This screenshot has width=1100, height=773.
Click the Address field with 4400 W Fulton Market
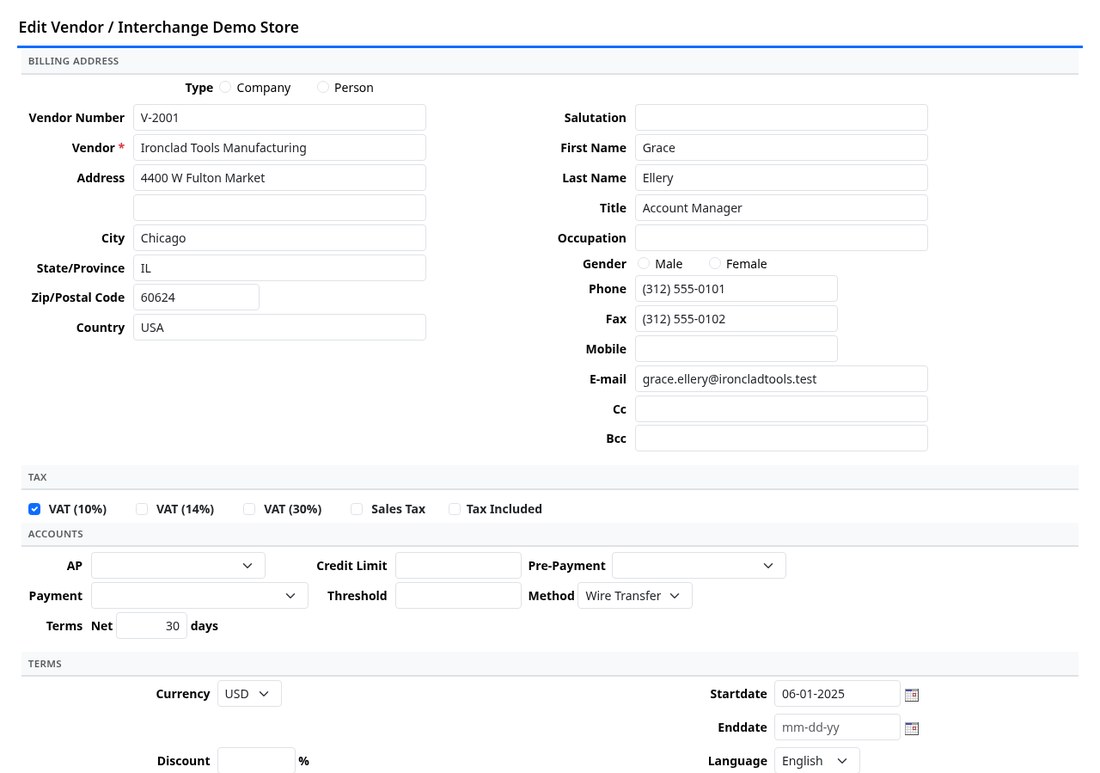click(x=279, y=177)
